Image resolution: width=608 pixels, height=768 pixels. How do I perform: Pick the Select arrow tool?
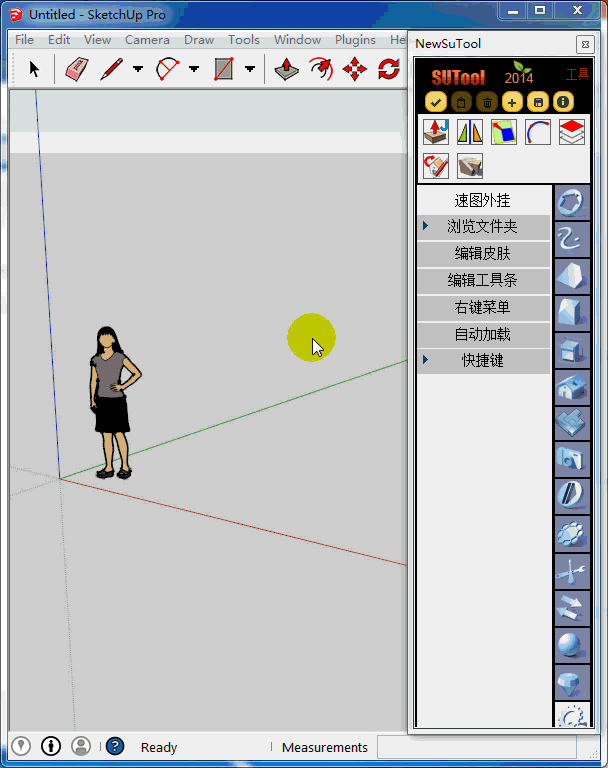(x=34, y=69)
